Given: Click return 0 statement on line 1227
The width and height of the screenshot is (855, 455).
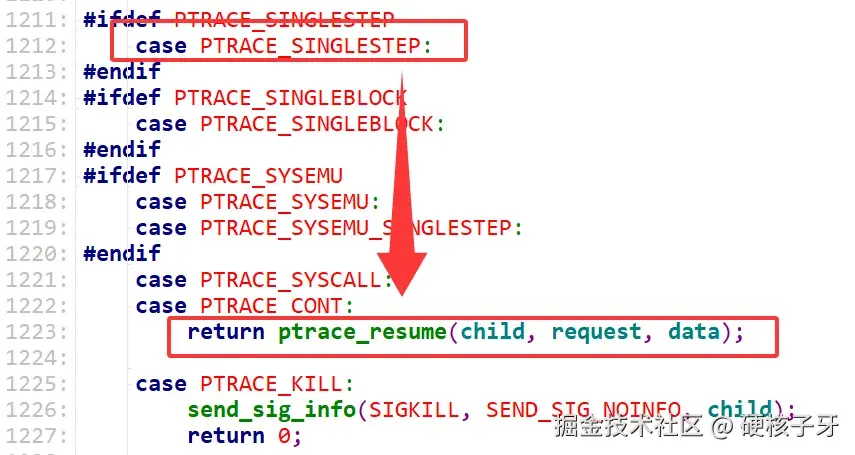Looking at the screenshot, I should (244, 436).
